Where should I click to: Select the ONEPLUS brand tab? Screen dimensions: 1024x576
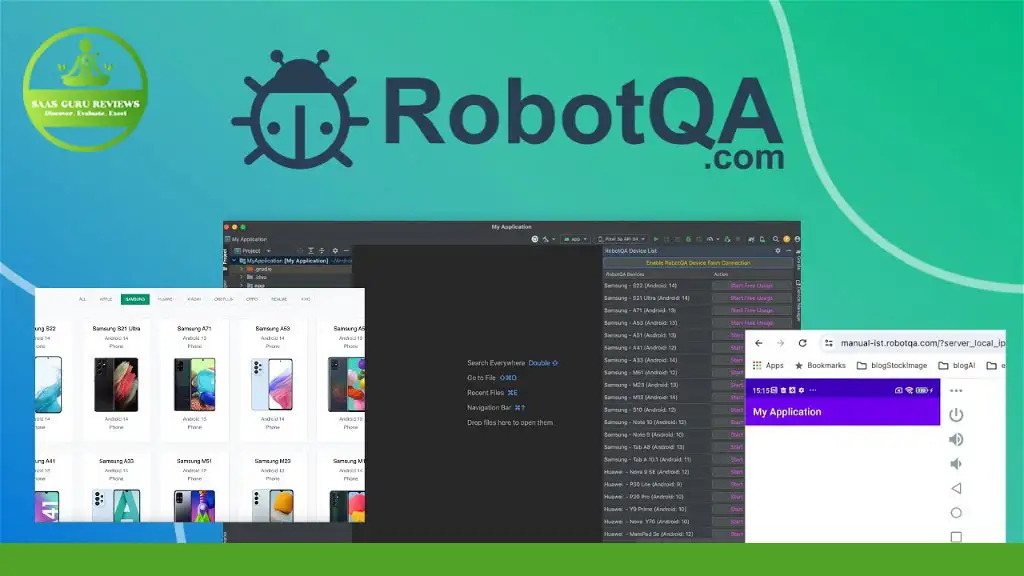(x=223, y=299)
